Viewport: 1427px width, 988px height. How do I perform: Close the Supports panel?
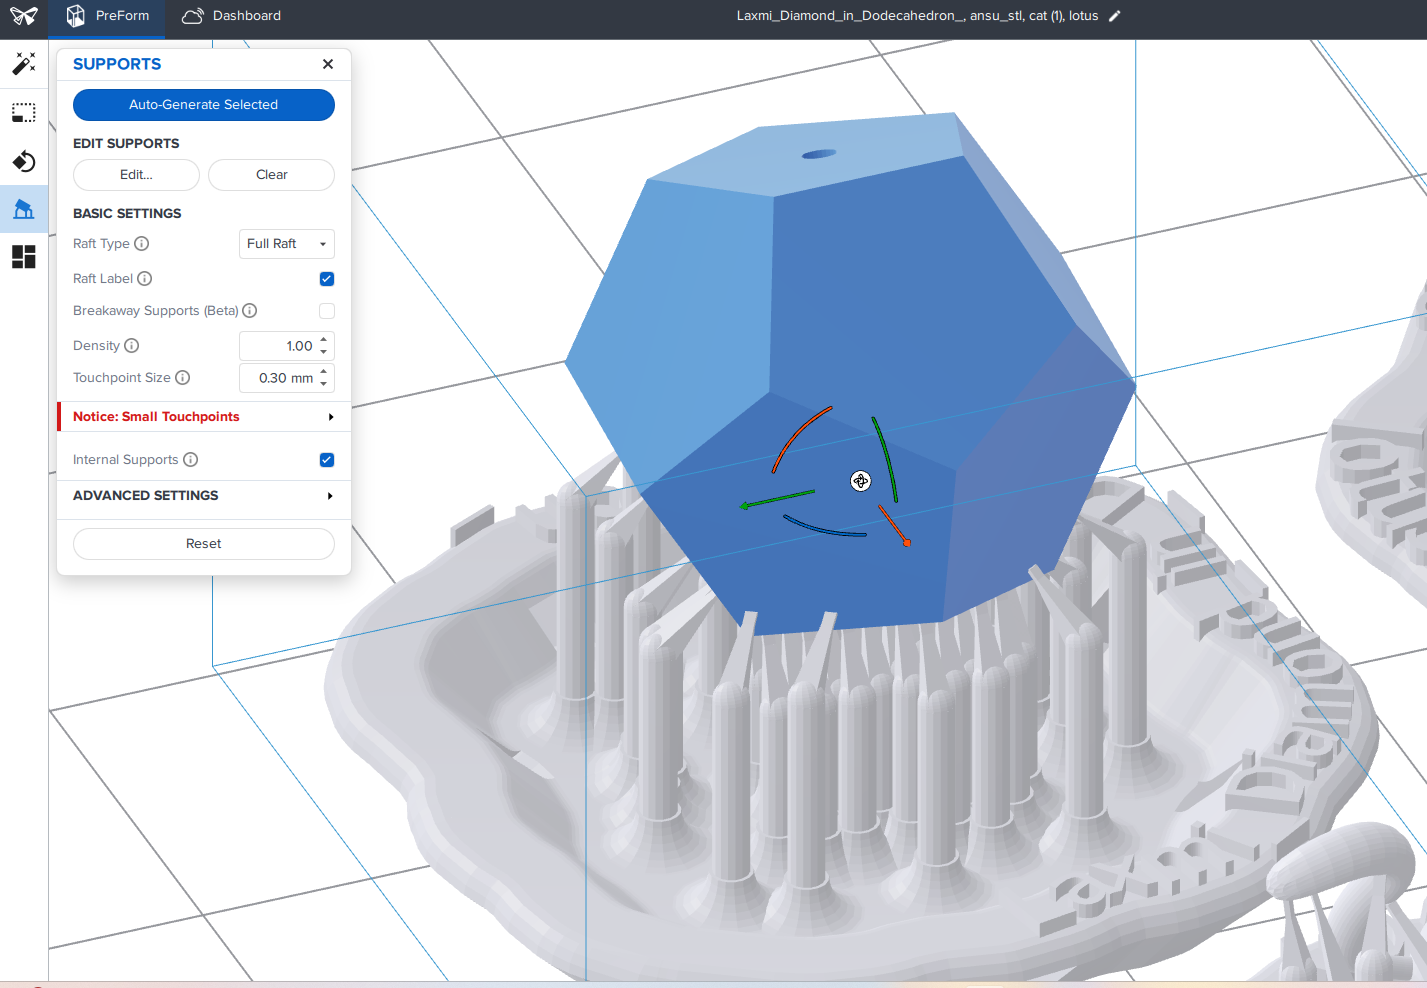point(328,64)
